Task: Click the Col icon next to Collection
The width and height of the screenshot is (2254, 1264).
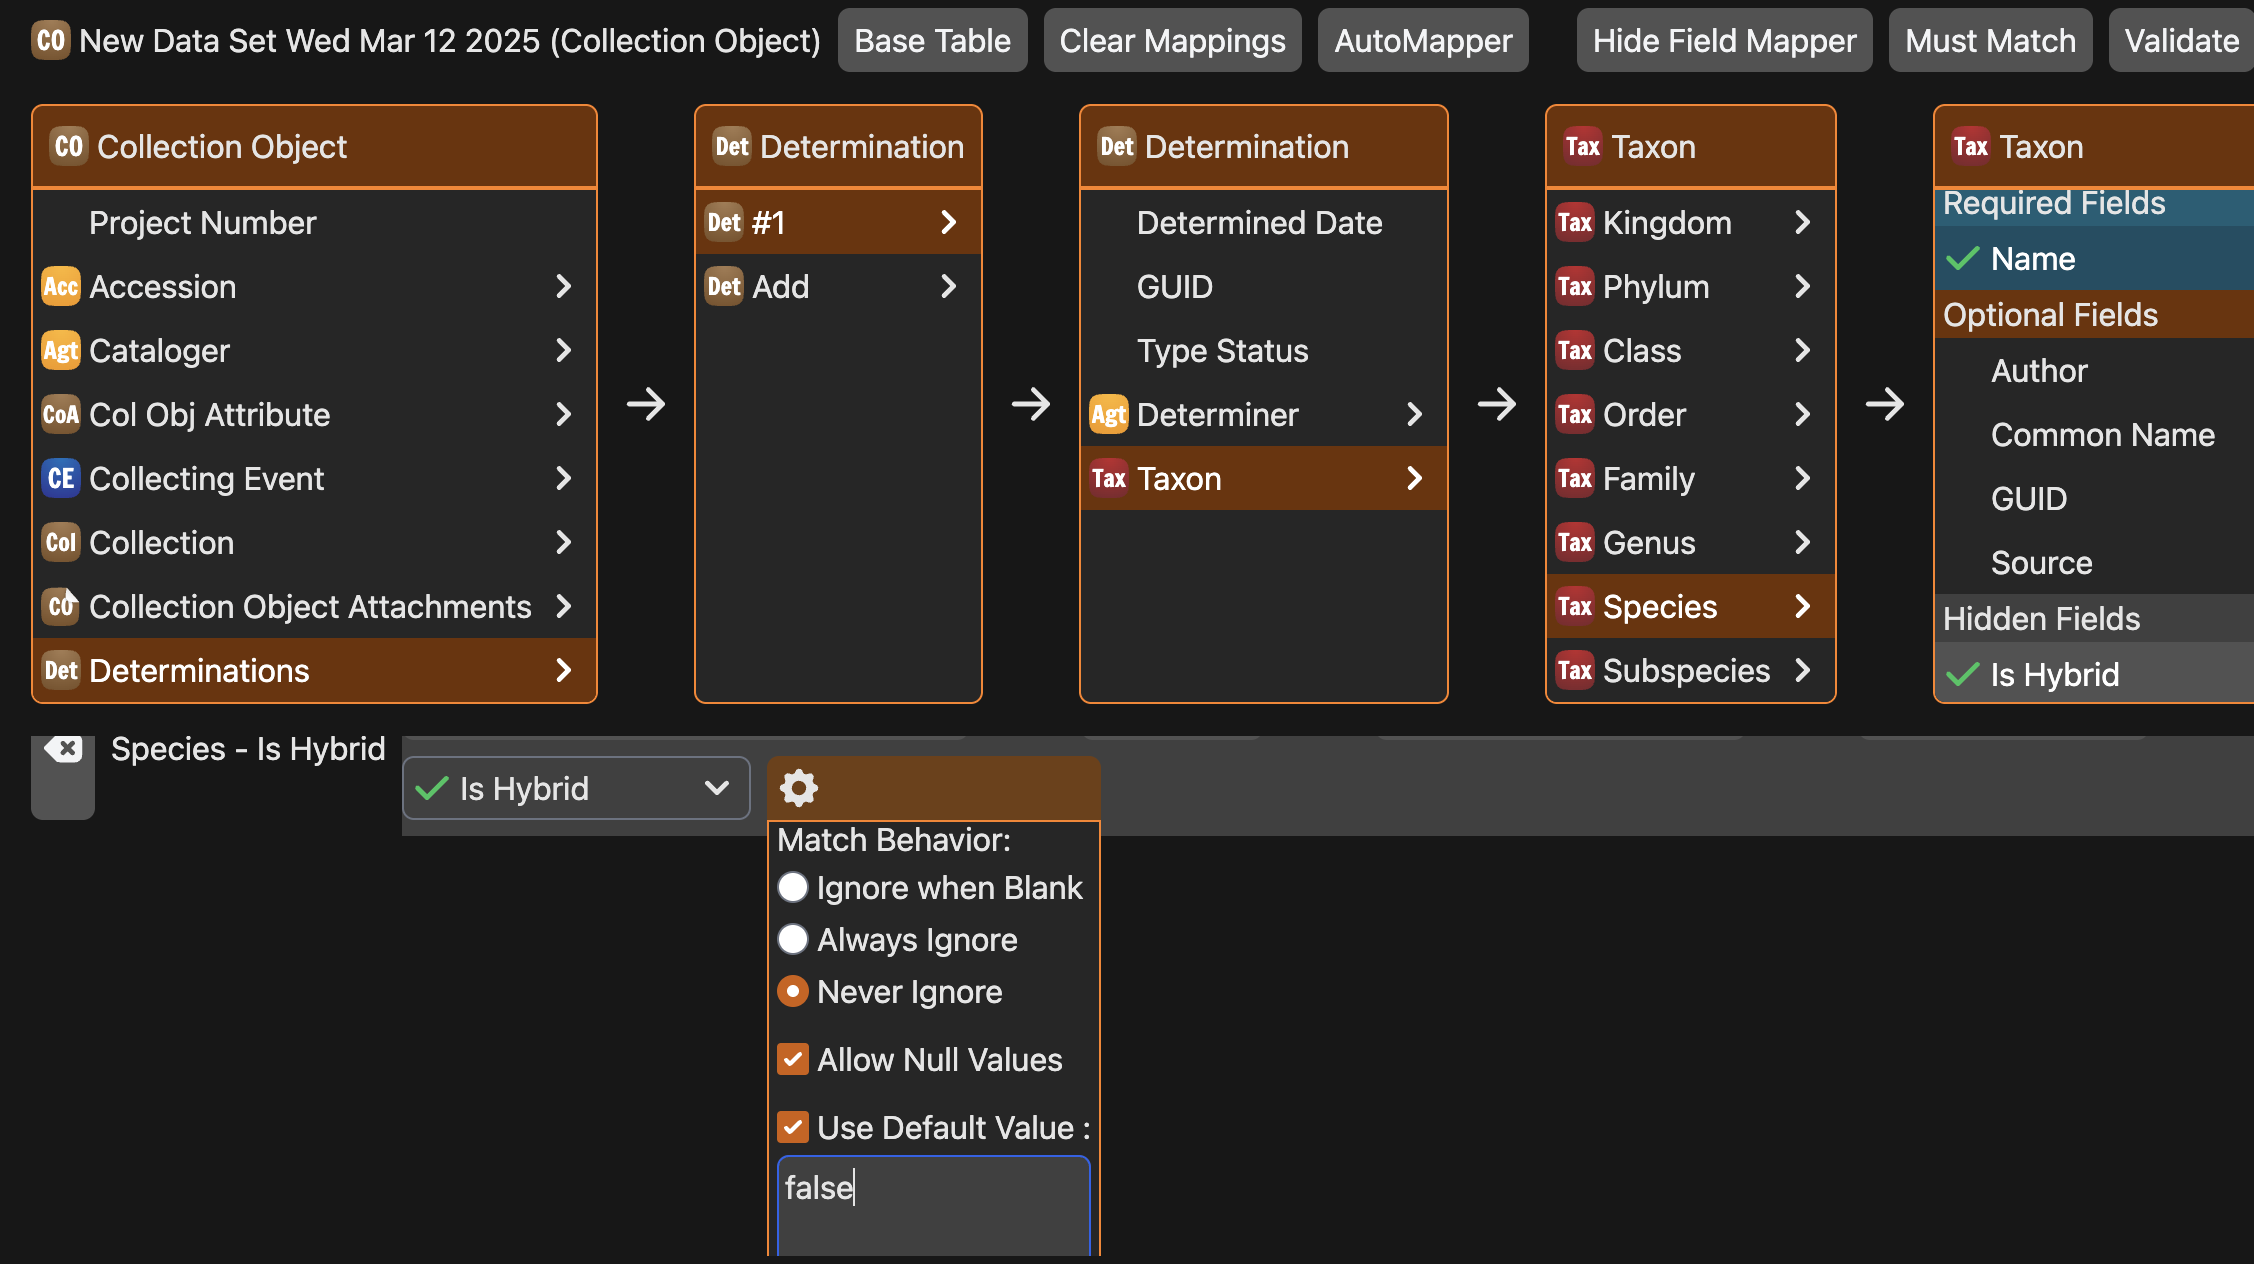Action: click(61, 542)
